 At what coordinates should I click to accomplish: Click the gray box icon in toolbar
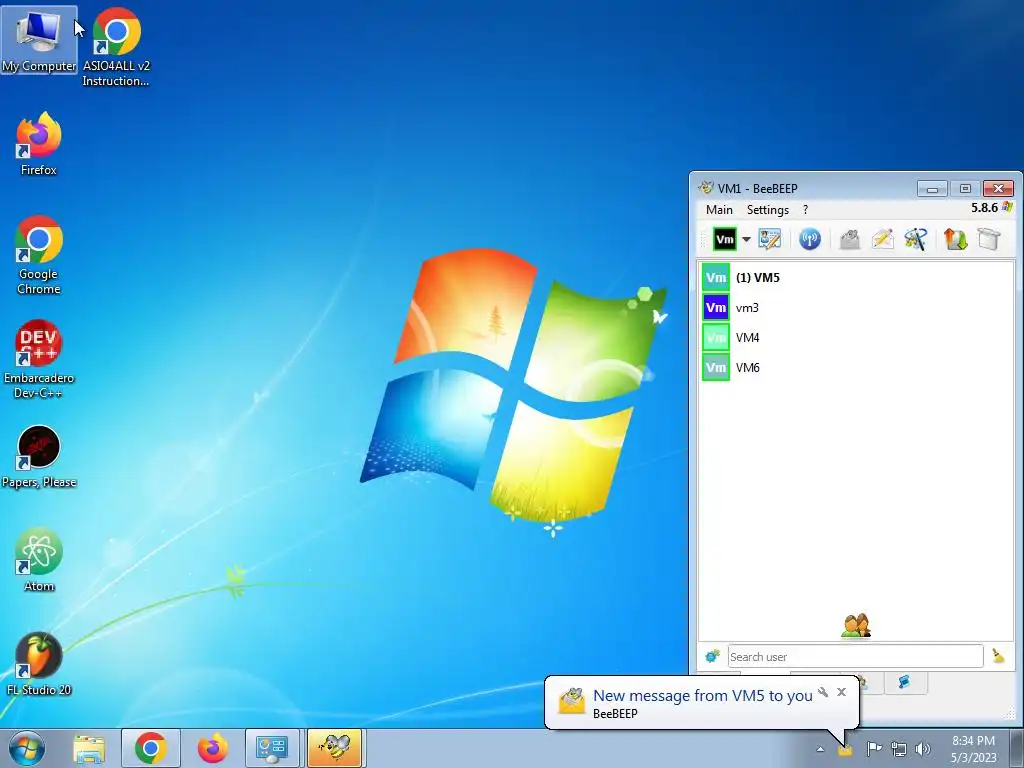coord(989,239)
